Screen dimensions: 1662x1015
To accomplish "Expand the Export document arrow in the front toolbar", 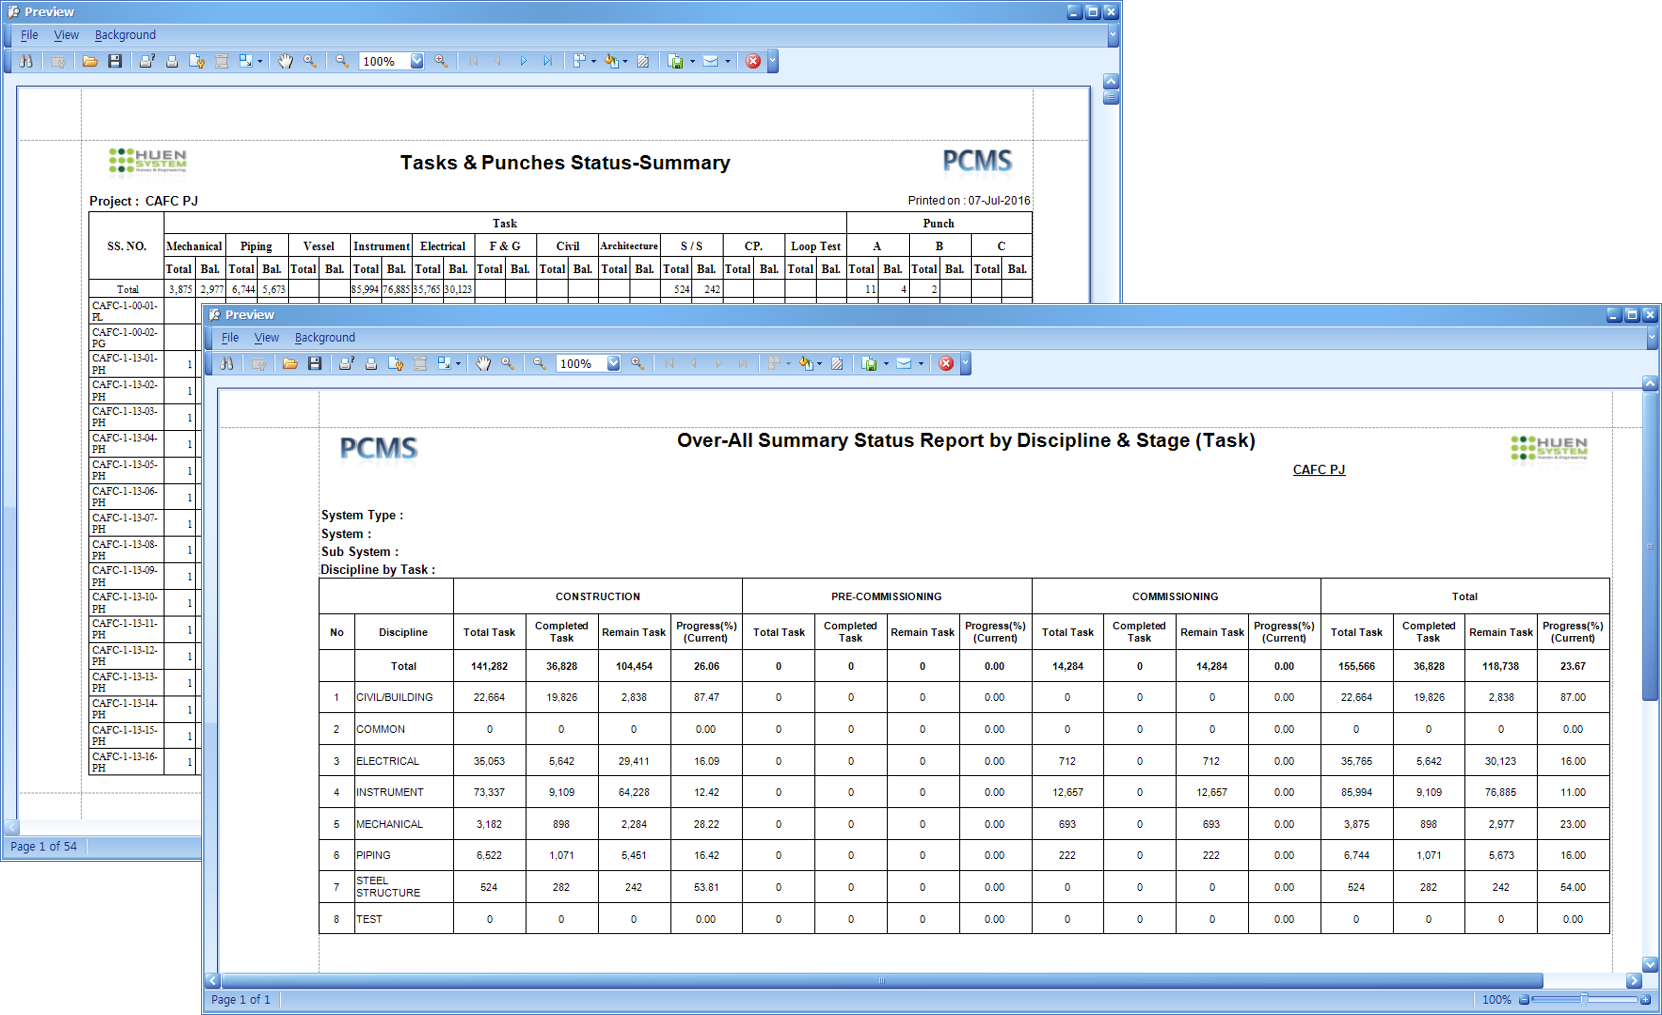I will coord(886,364).
